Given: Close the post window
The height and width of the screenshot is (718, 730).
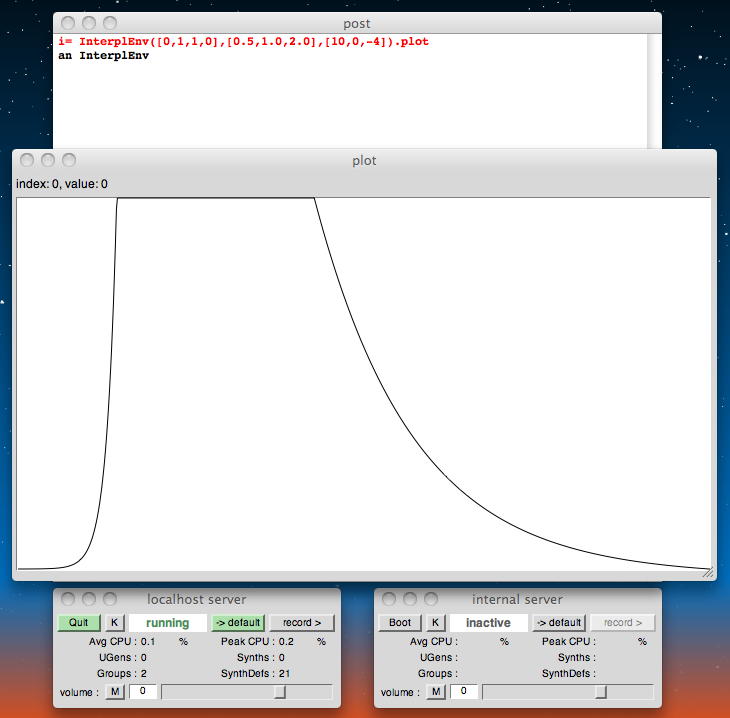Looking at the screenshot, I should click(68, 23).
